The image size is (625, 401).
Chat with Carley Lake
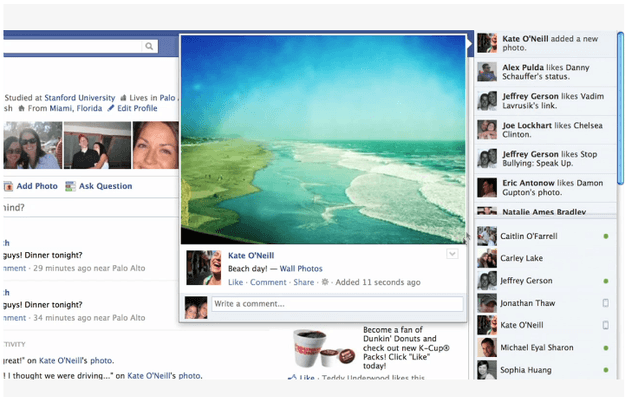click(x=545, y=258)
